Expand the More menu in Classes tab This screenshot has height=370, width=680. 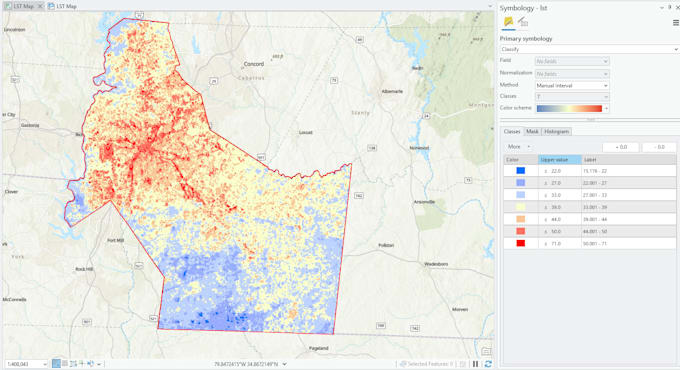[519, 147]
